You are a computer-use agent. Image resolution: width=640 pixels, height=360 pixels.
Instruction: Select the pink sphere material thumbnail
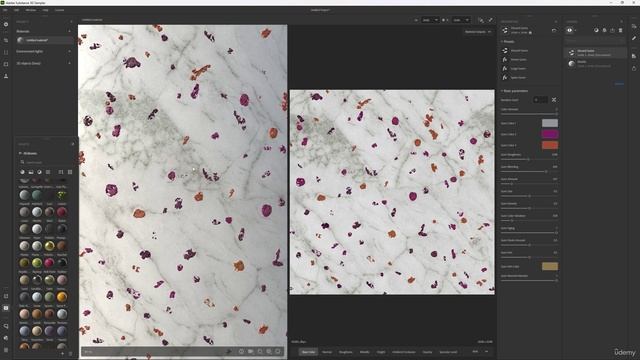49,262
